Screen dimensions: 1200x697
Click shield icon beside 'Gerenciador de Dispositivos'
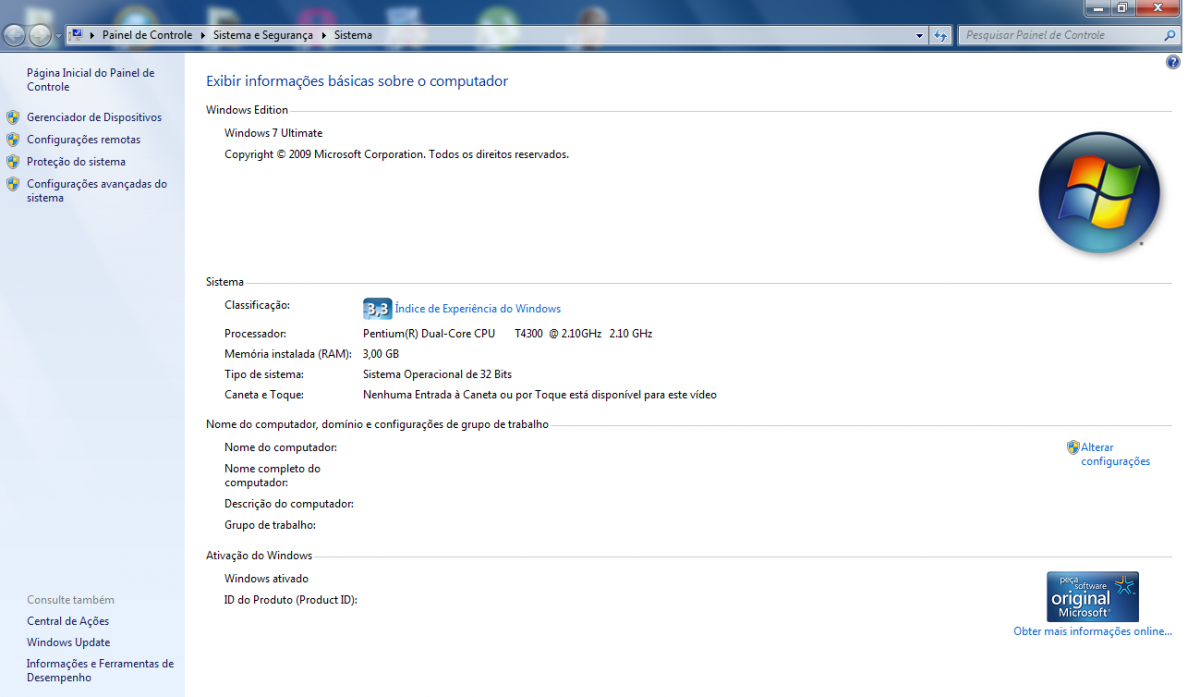point(13,117)
